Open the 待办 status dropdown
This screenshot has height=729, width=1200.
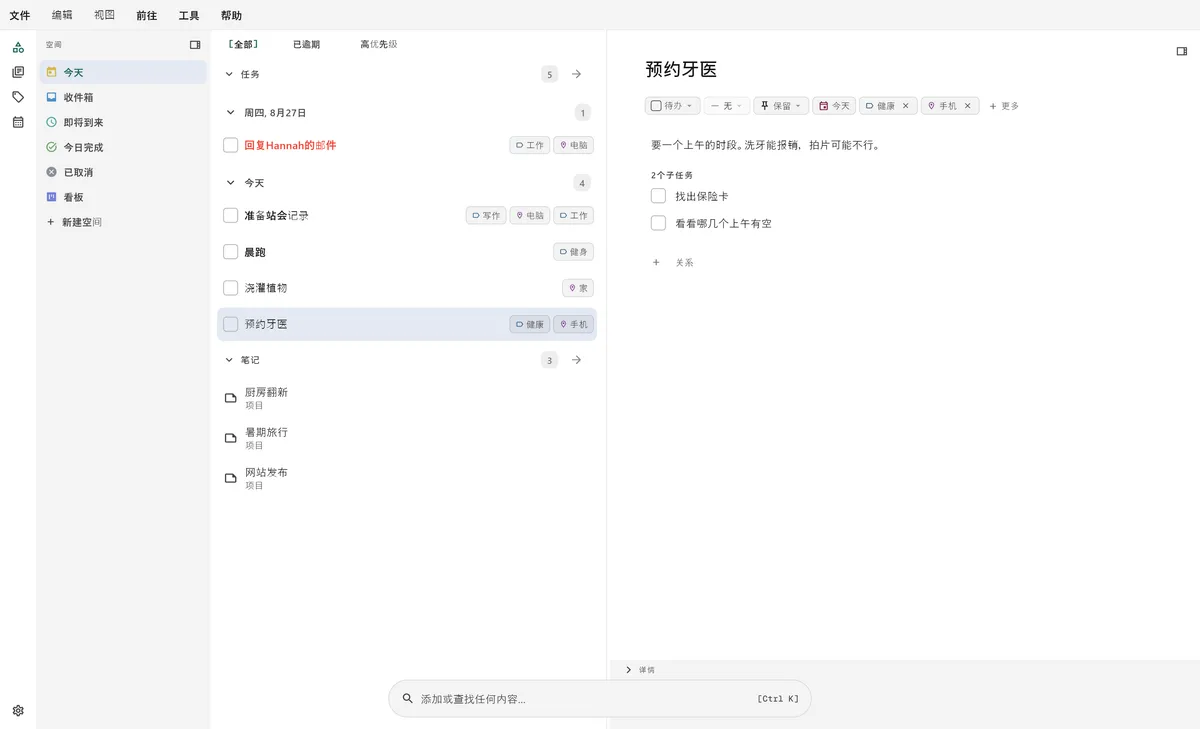672,106
